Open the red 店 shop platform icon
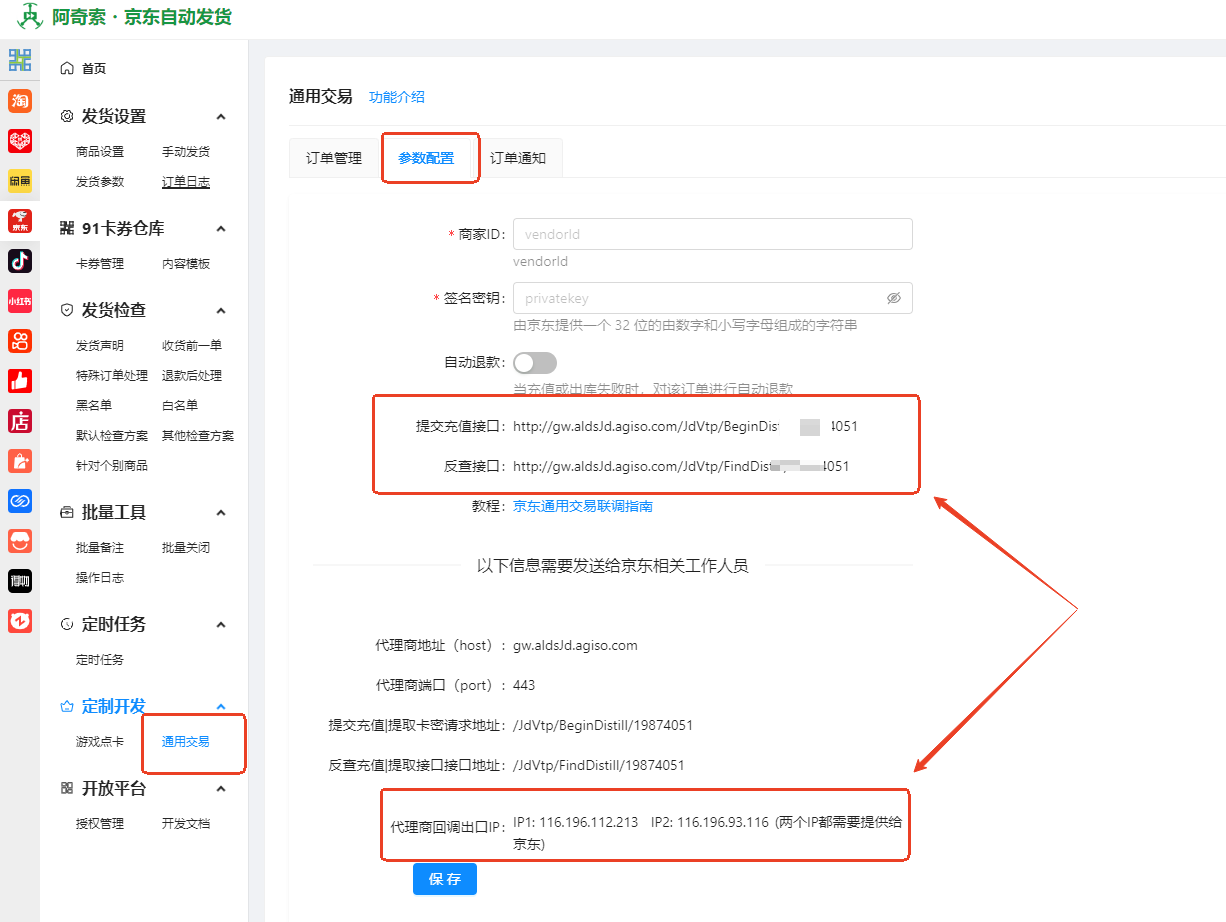The width and height of the screenshot is (1226, 922). tap(20, 420)
